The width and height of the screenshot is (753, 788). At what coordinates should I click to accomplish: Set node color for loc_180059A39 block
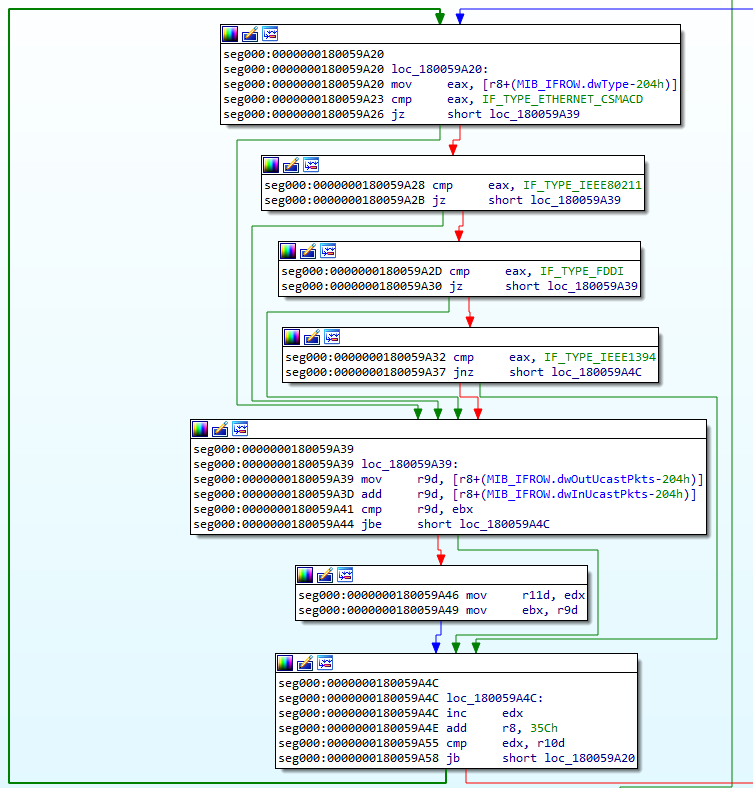(200, 429)
